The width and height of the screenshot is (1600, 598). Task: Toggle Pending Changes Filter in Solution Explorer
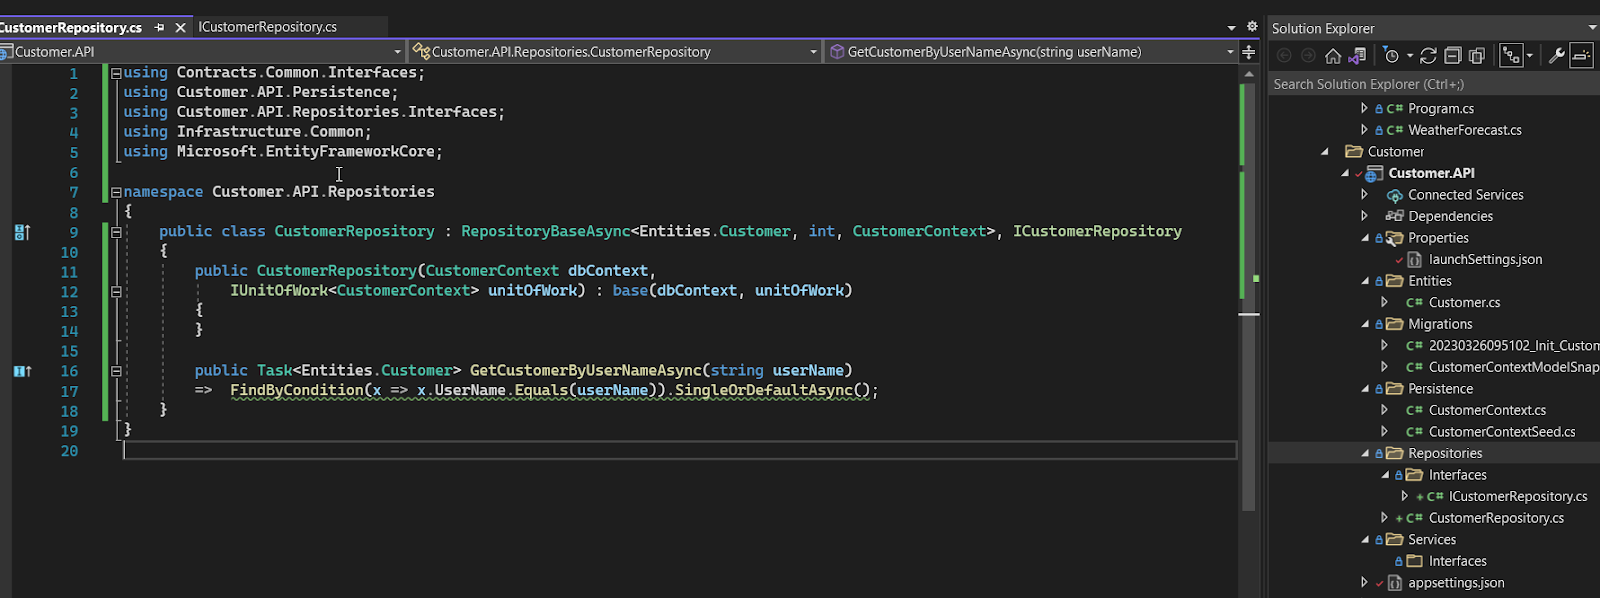[1390, 56]
